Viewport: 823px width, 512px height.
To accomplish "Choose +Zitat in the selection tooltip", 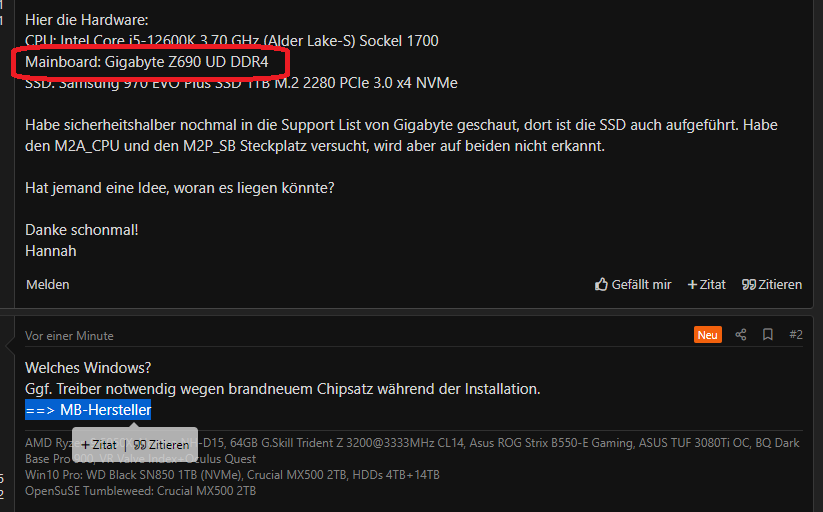I will coord(99,445).
